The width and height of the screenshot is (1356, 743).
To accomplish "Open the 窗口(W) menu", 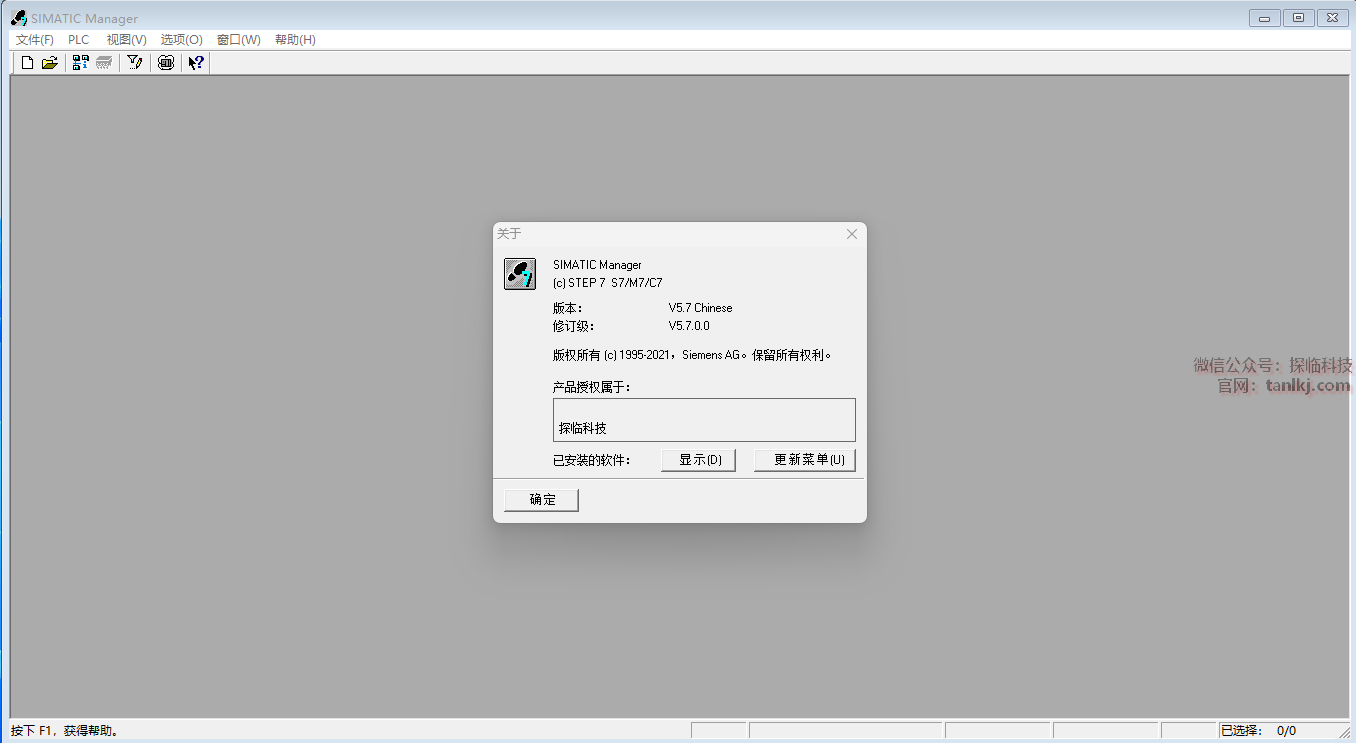I will [x=239, y=40].
